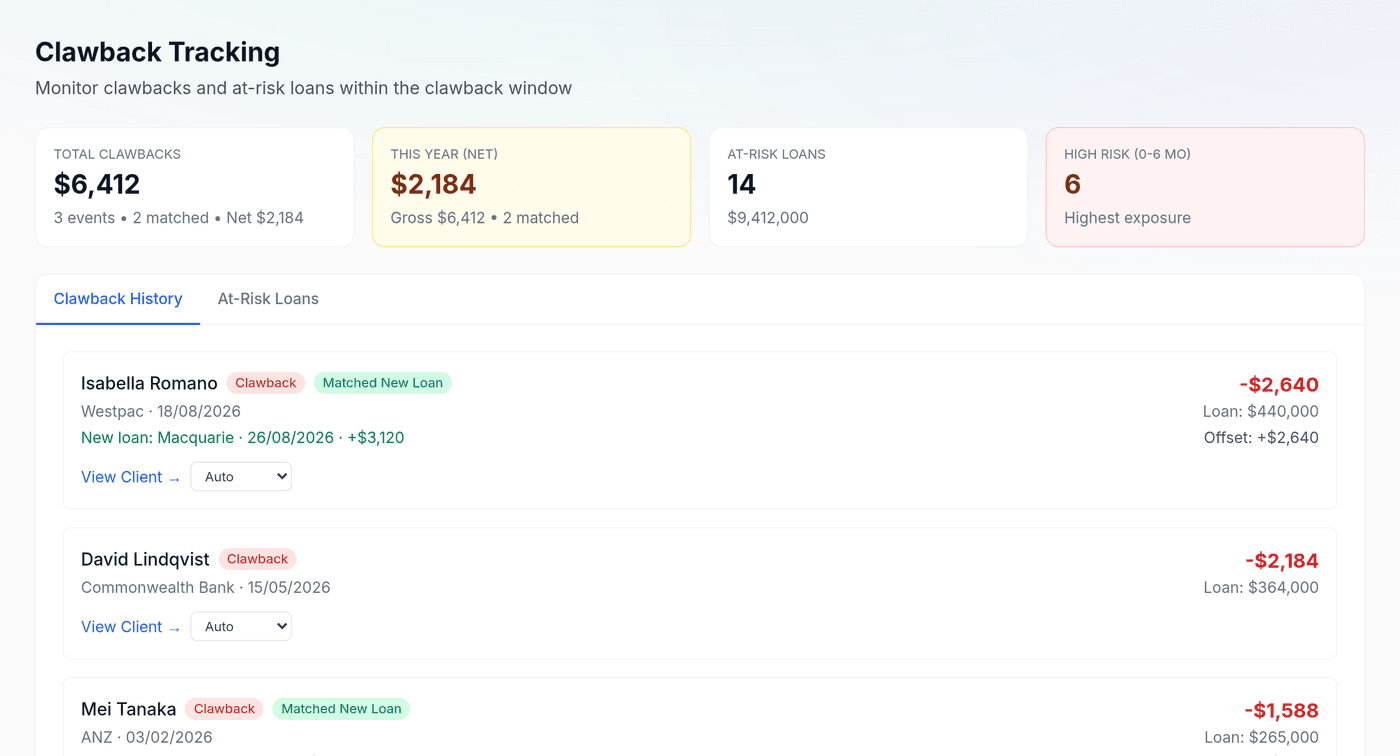Click the Commonwealth Bank · 15/05/2026 text
The width and height of the screenshot is (1400, 756).
[206, 587]
